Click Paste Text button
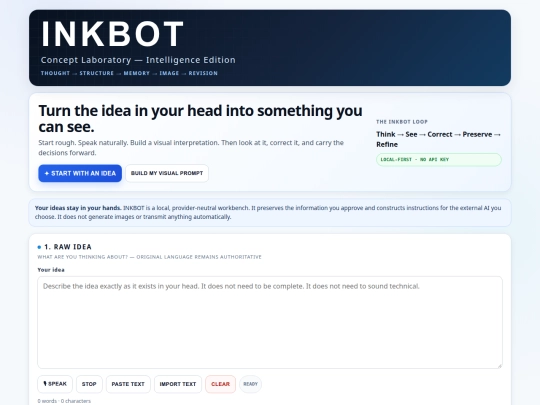Viewport: 540px width, 405px height. point(128,384)
